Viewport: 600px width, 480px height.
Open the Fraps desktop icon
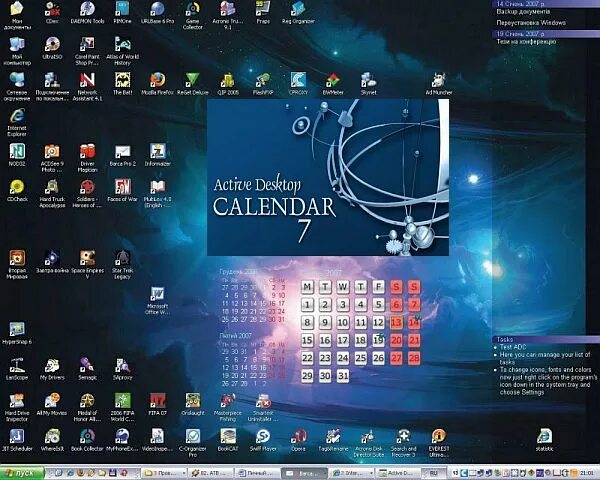coord(263,13)
